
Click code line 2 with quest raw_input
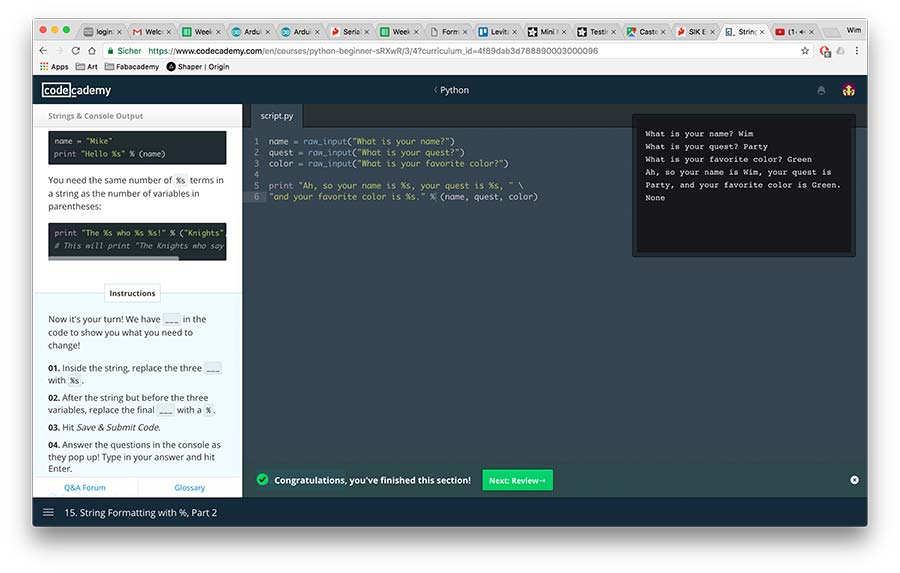[x=366, y=152]
